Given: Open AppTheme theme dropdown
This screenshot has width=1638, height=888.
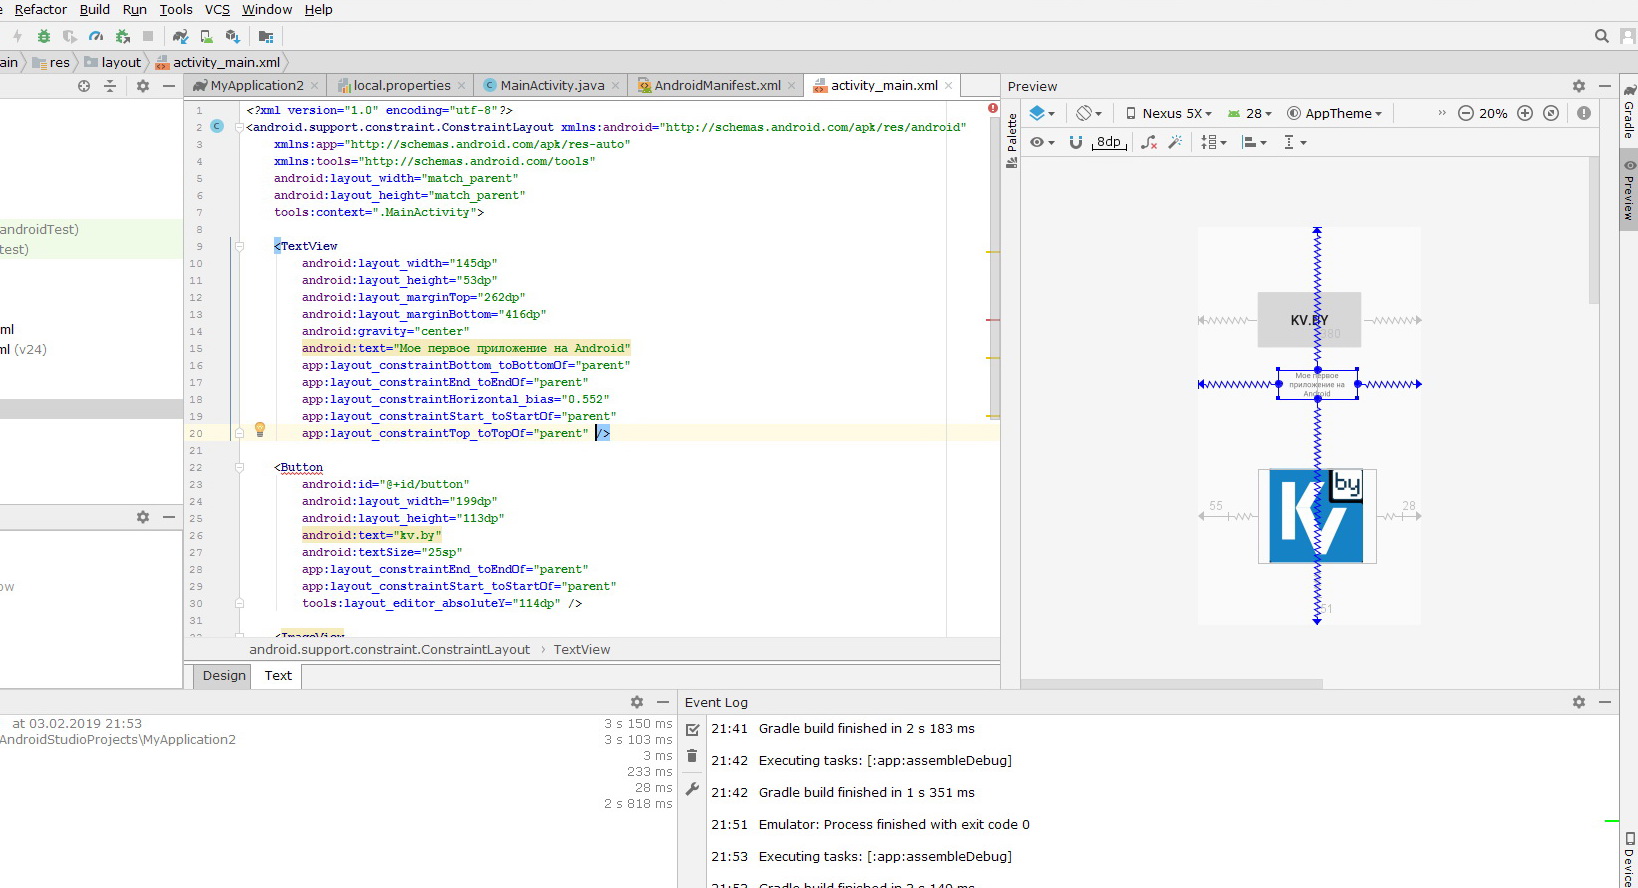Looking at the screenshot, I should 1335,113.
